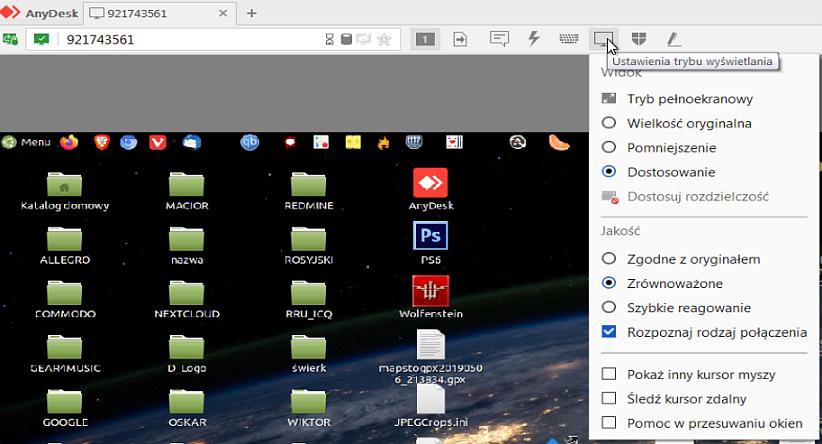Select the mapstogpx gpx file

(430, 357)
